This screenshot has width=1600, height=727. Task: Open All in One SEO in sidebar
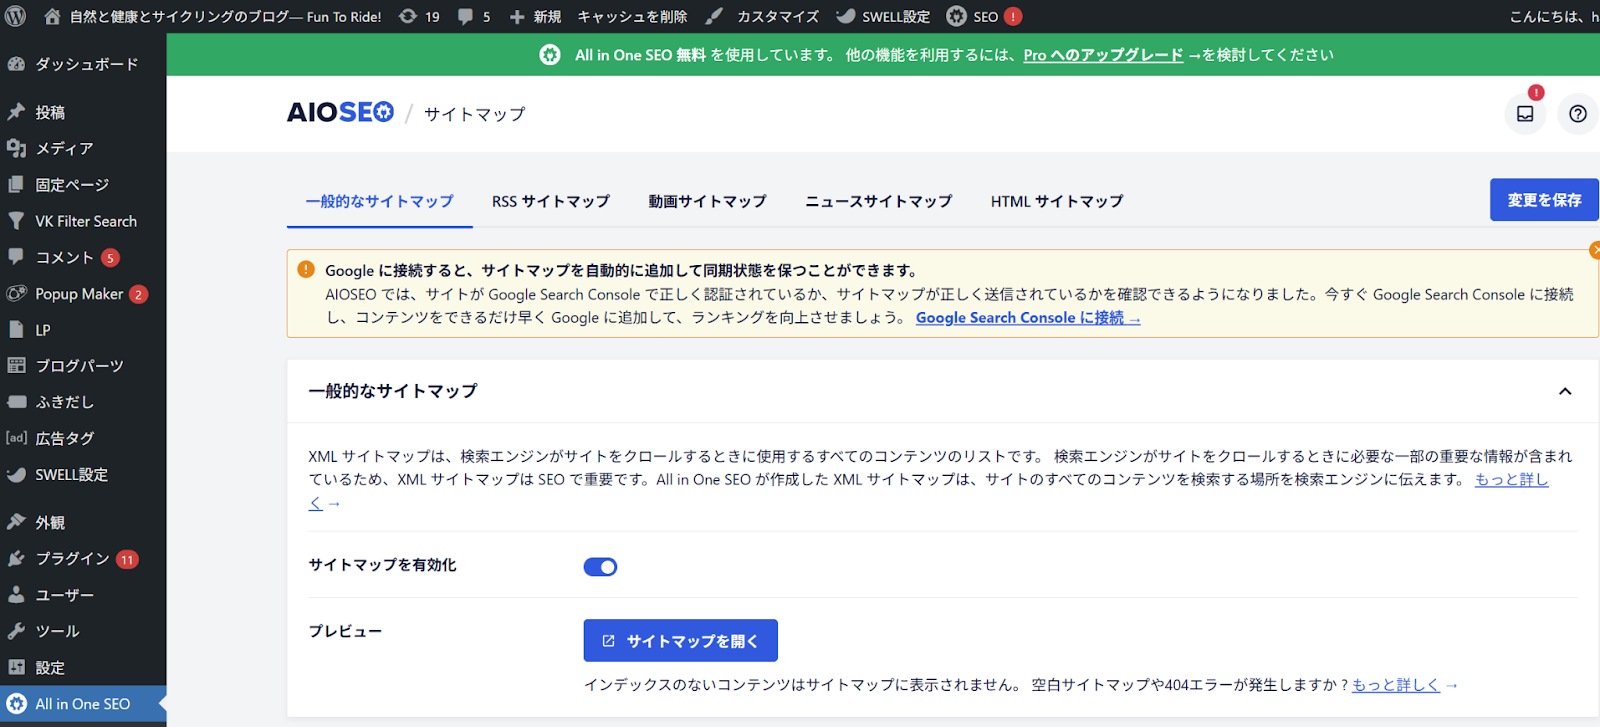coord(83,704)
